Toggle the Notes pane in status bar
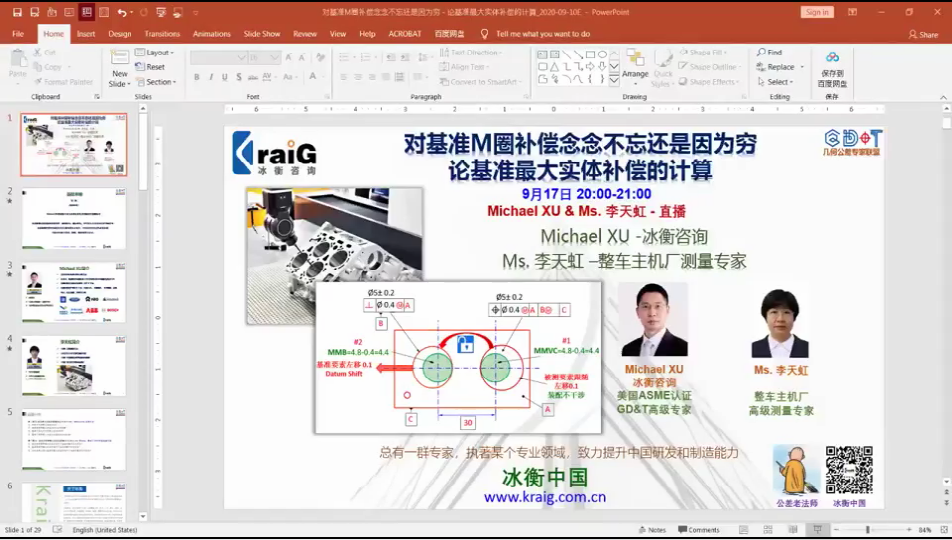Image resolution: width=952 pixels, height=540 pixels. (x=652, y=530)
